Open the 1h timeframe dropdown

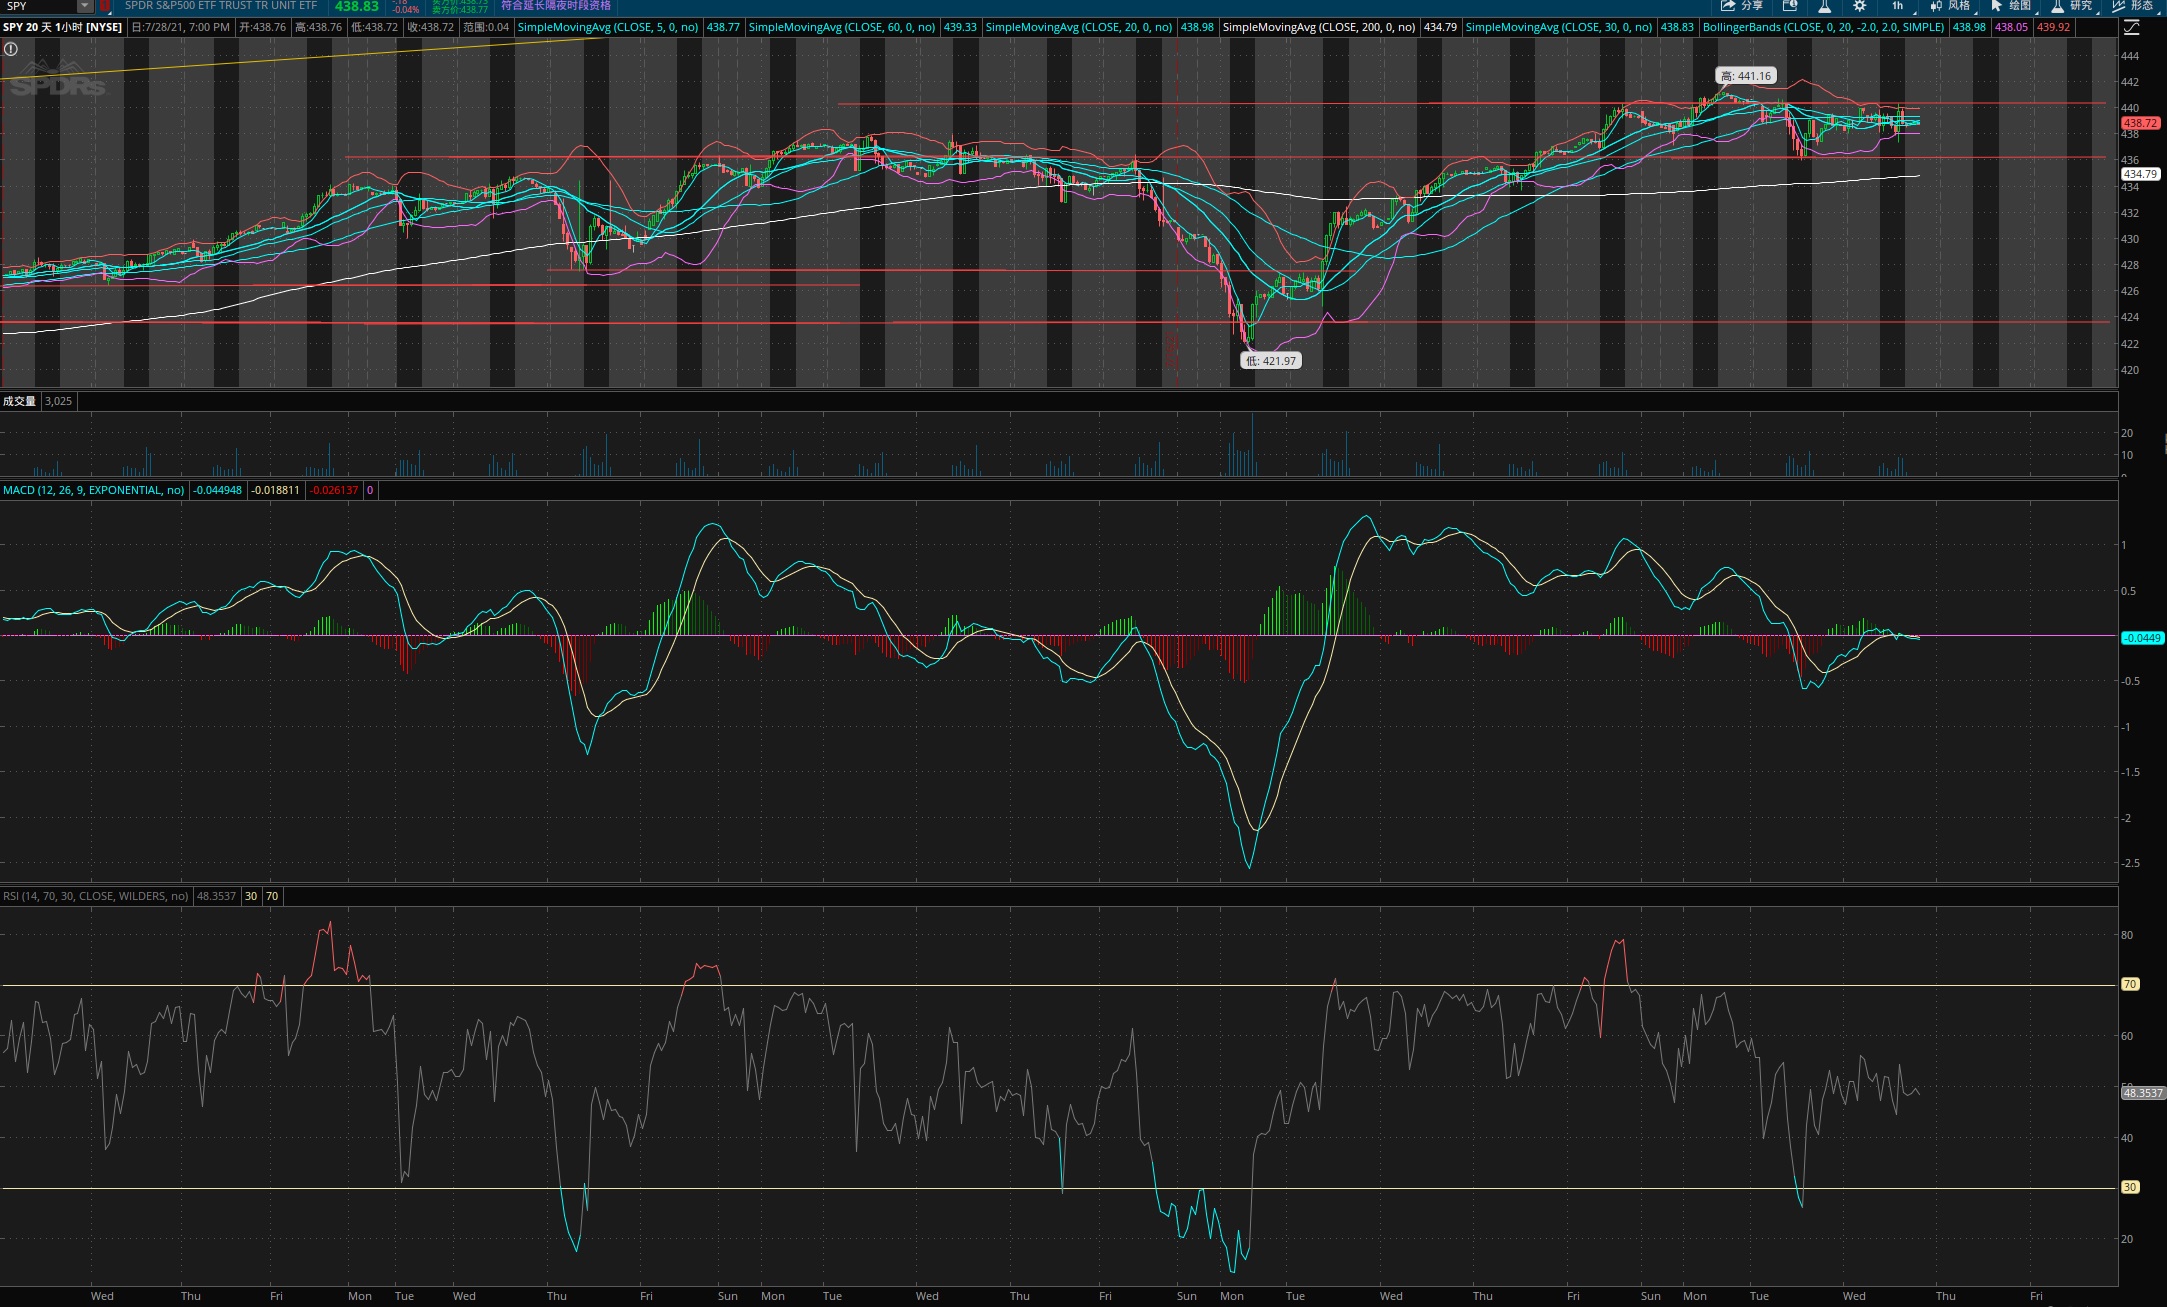click(x=1897, y=6)
